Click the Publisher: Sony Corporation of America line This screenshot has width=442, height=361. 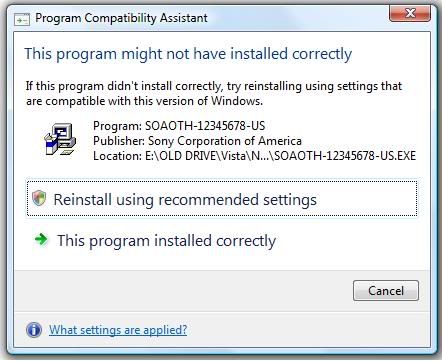pos(197,141)
